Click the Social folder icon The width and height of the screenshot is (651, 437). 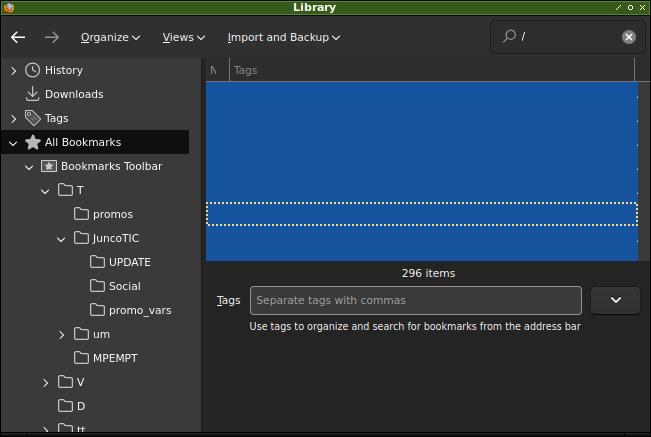point(97,286)
